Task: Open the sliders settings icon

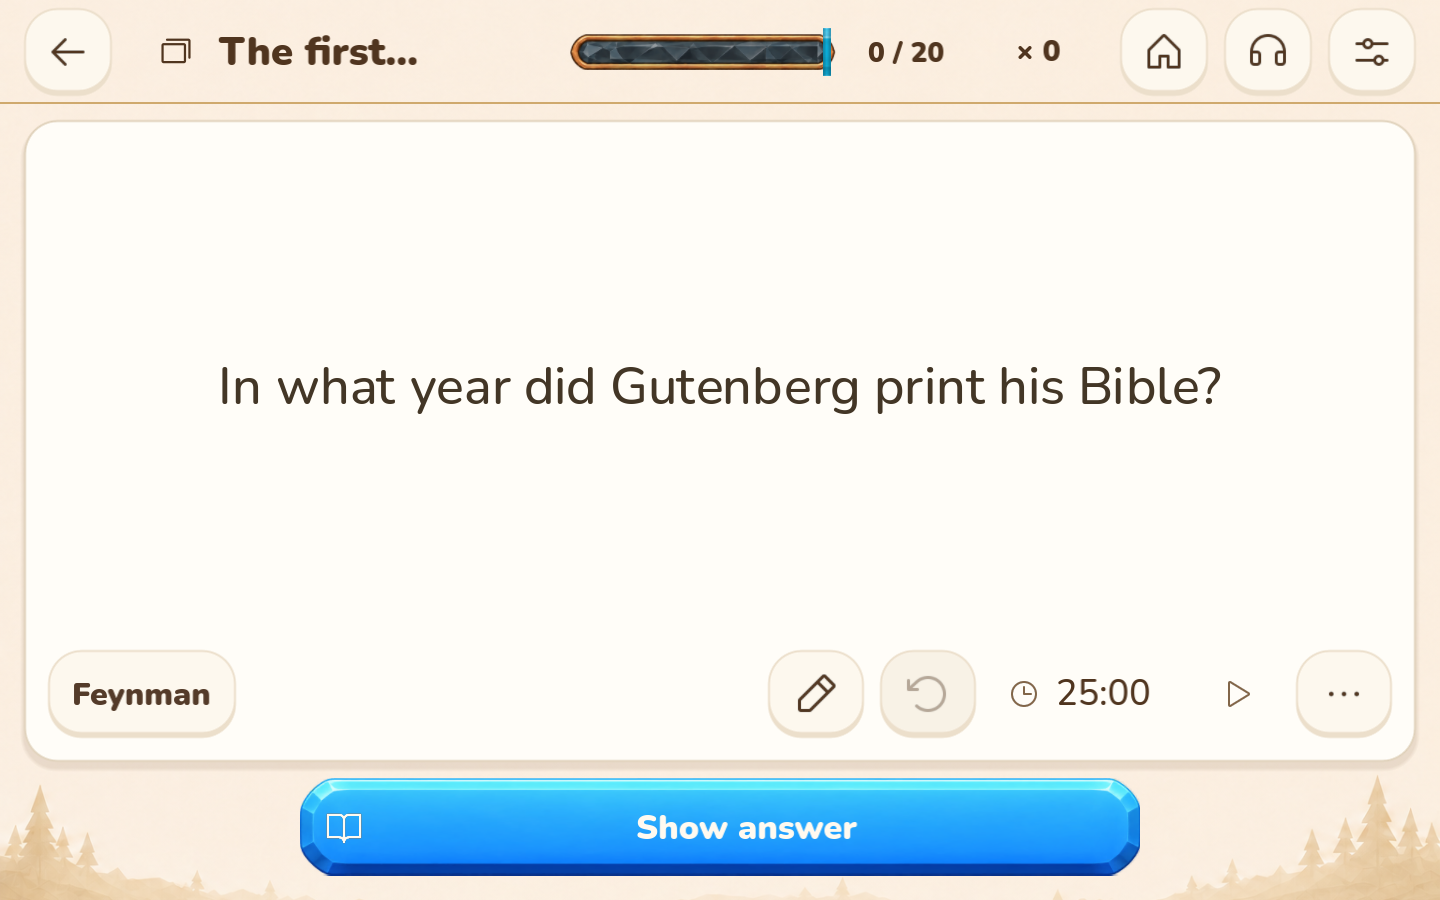Action: point(1371,51)
